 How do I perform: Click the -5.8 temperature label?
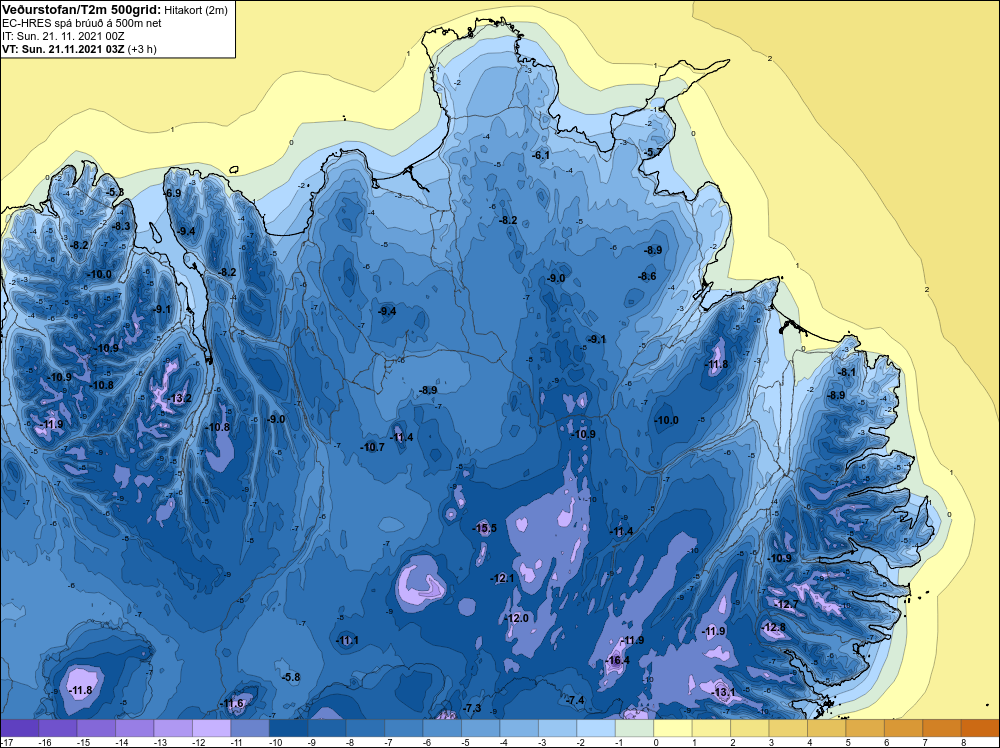[290, 677]
